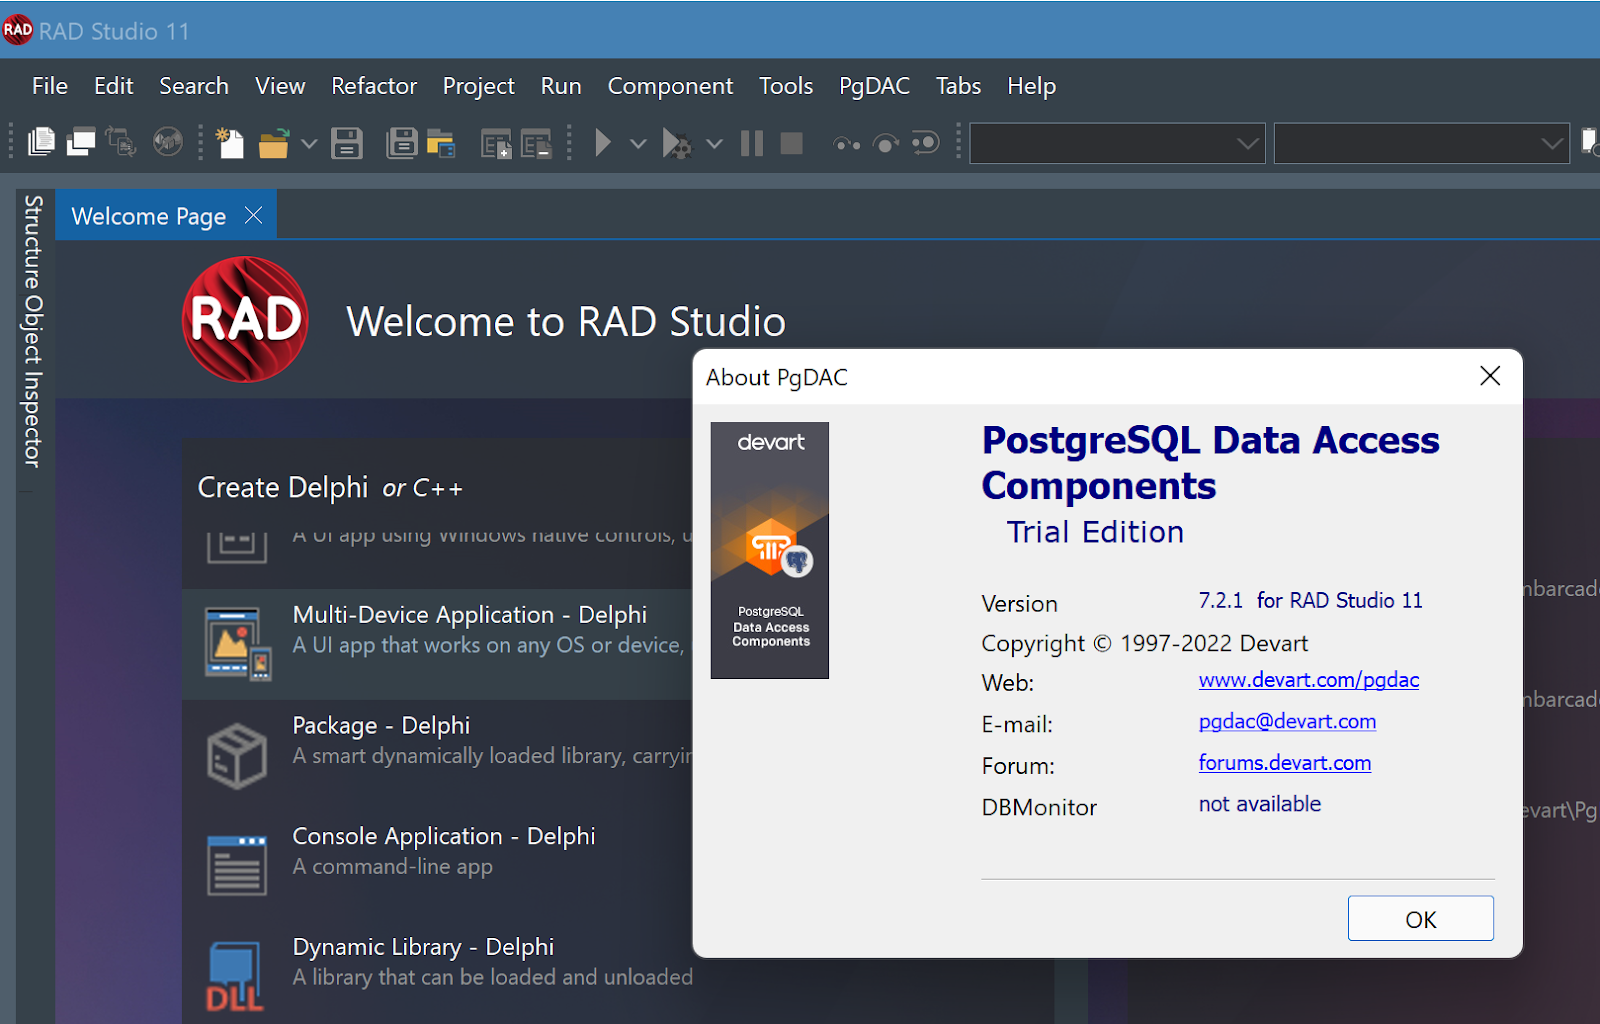Image resolution: width=1600 pixels, height=1024 pixels.
Task: Click the pgdac@devart.com email link
Action: click(1287, 722)
